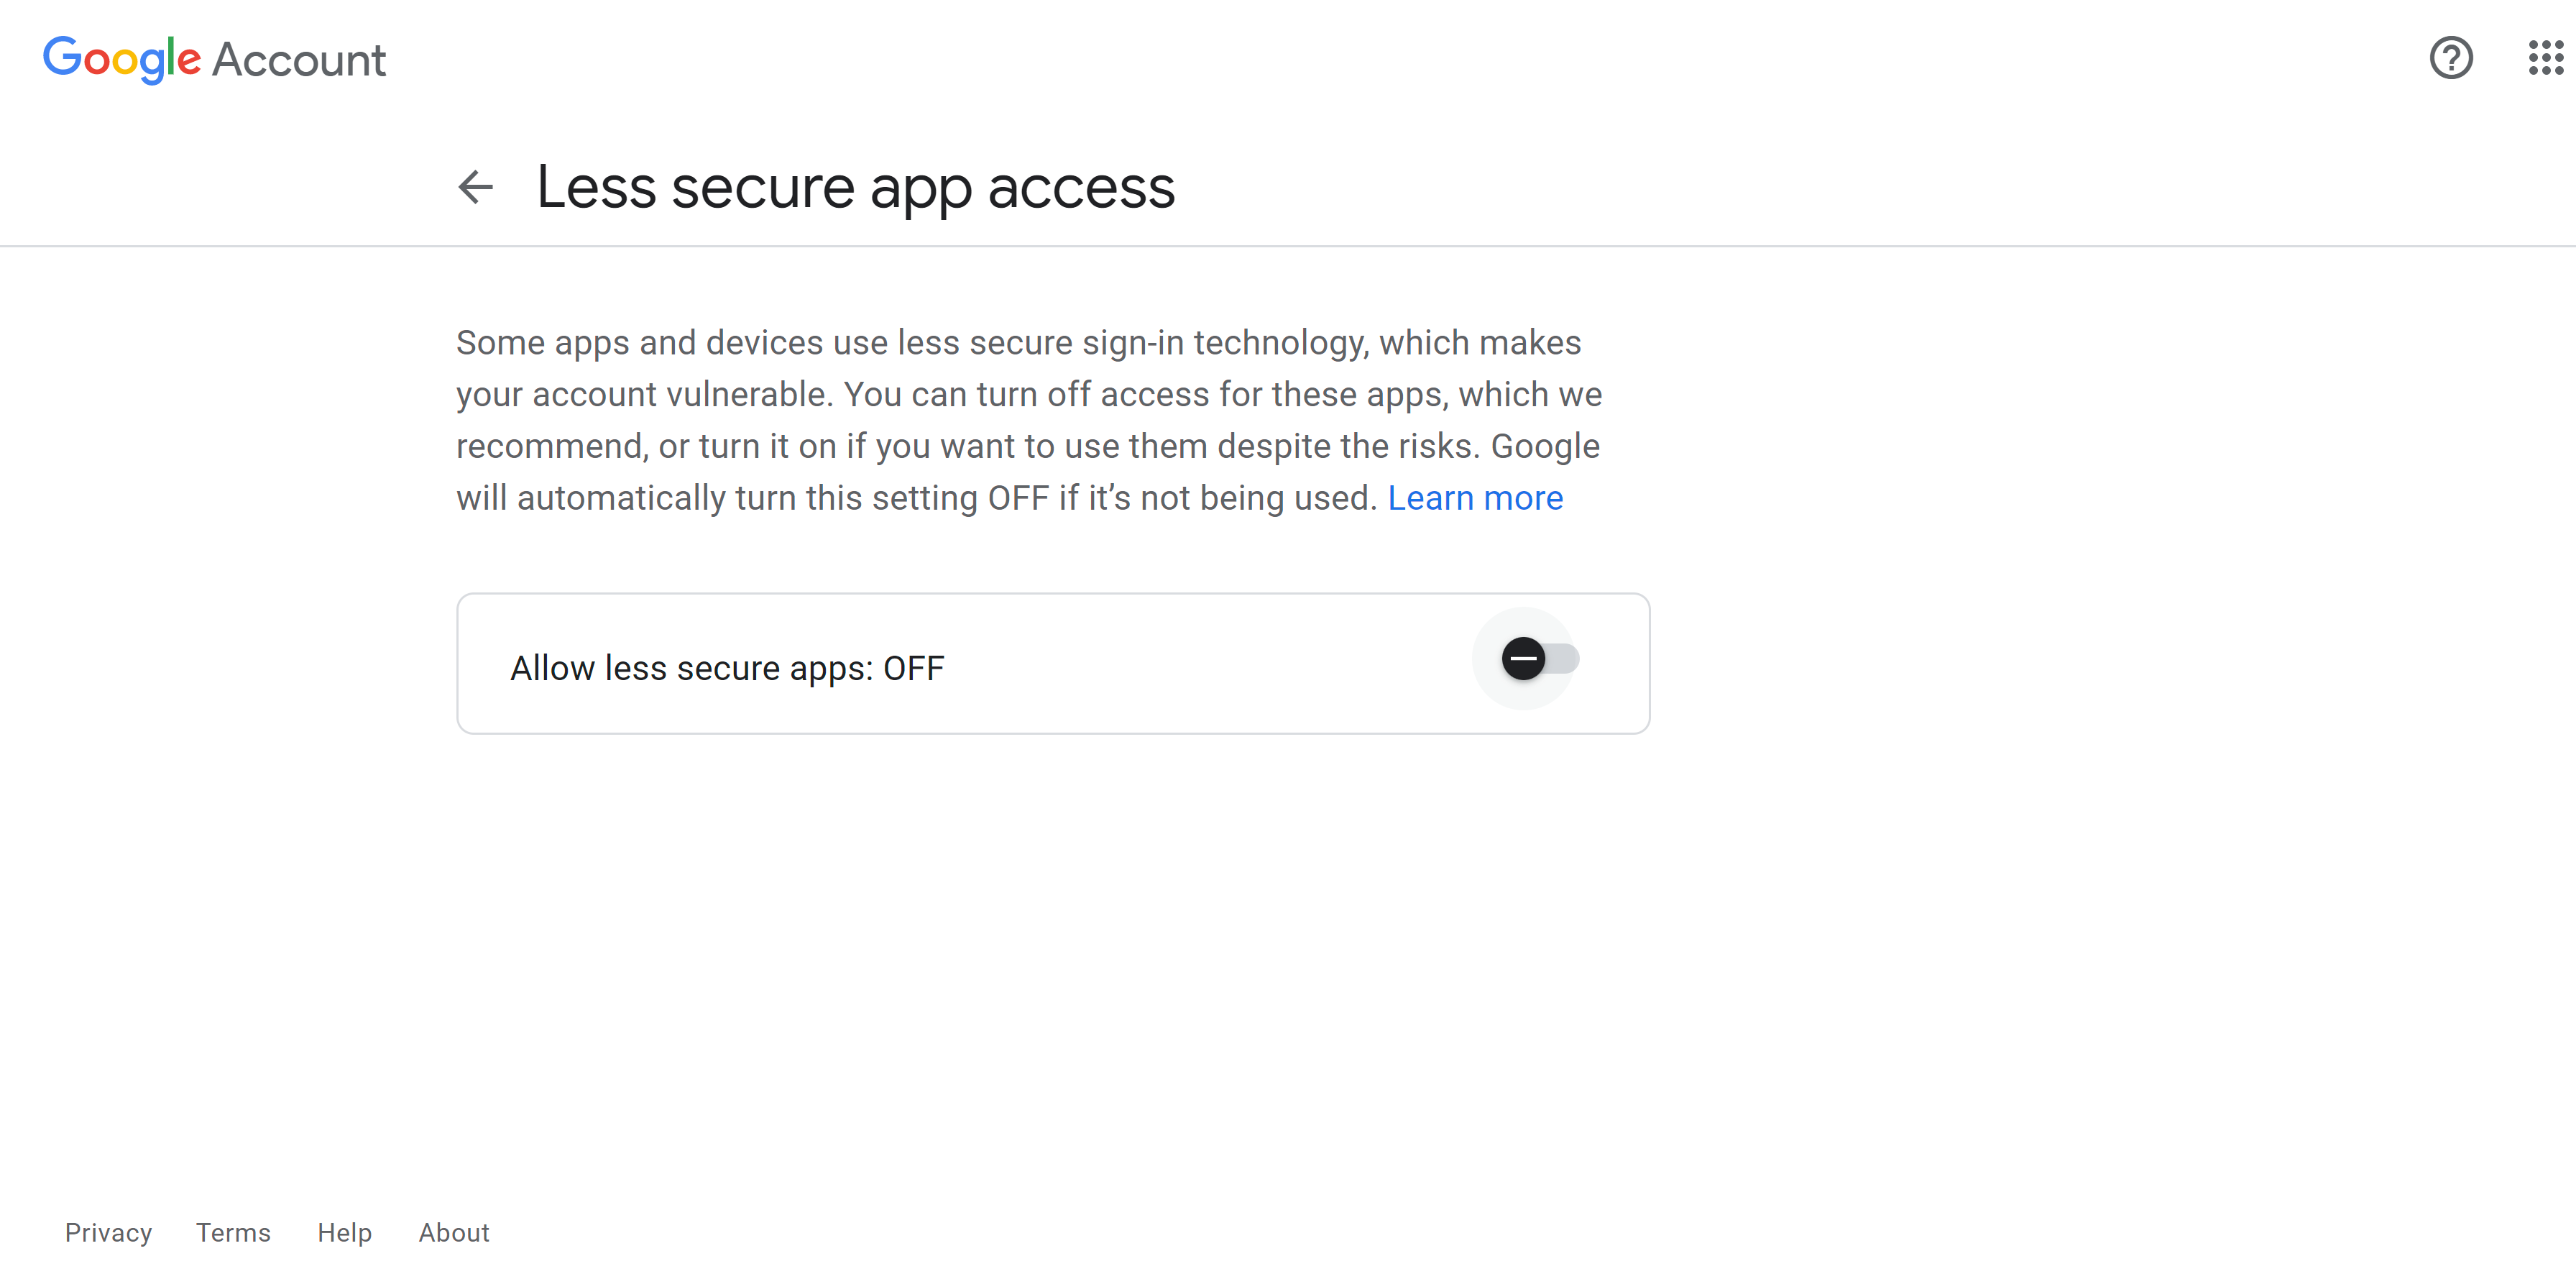Click the Less secure app access heading

tap(855, 187)
